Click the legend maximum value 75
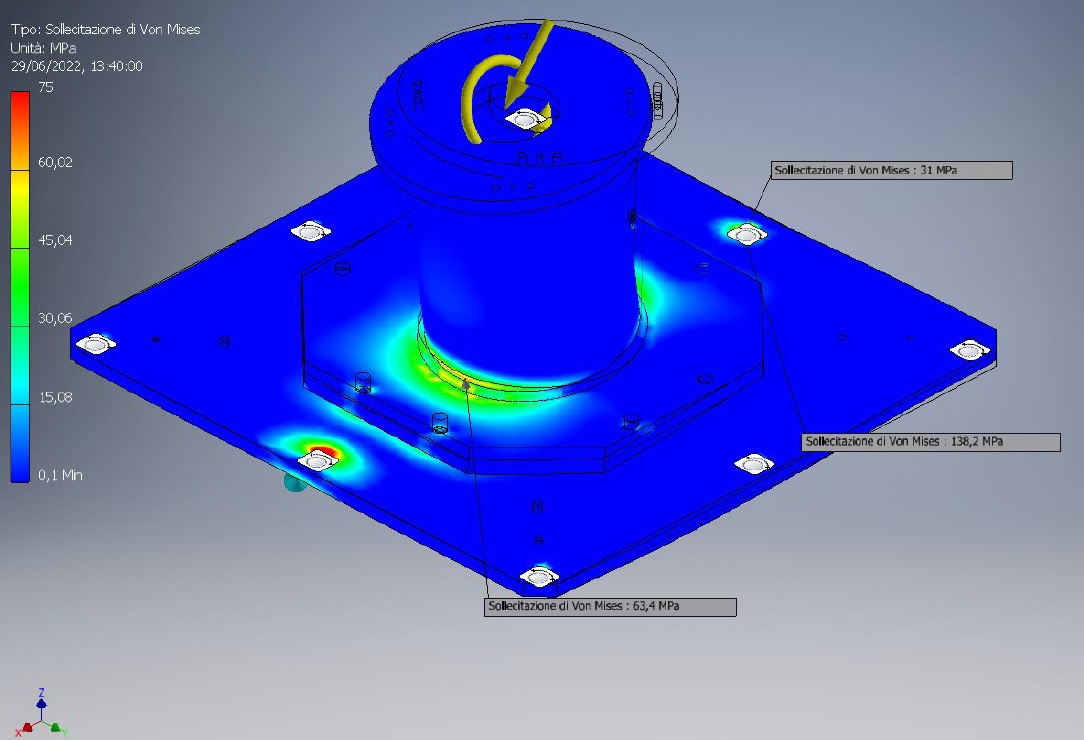The image size is (1084, 740). point(46,87)
